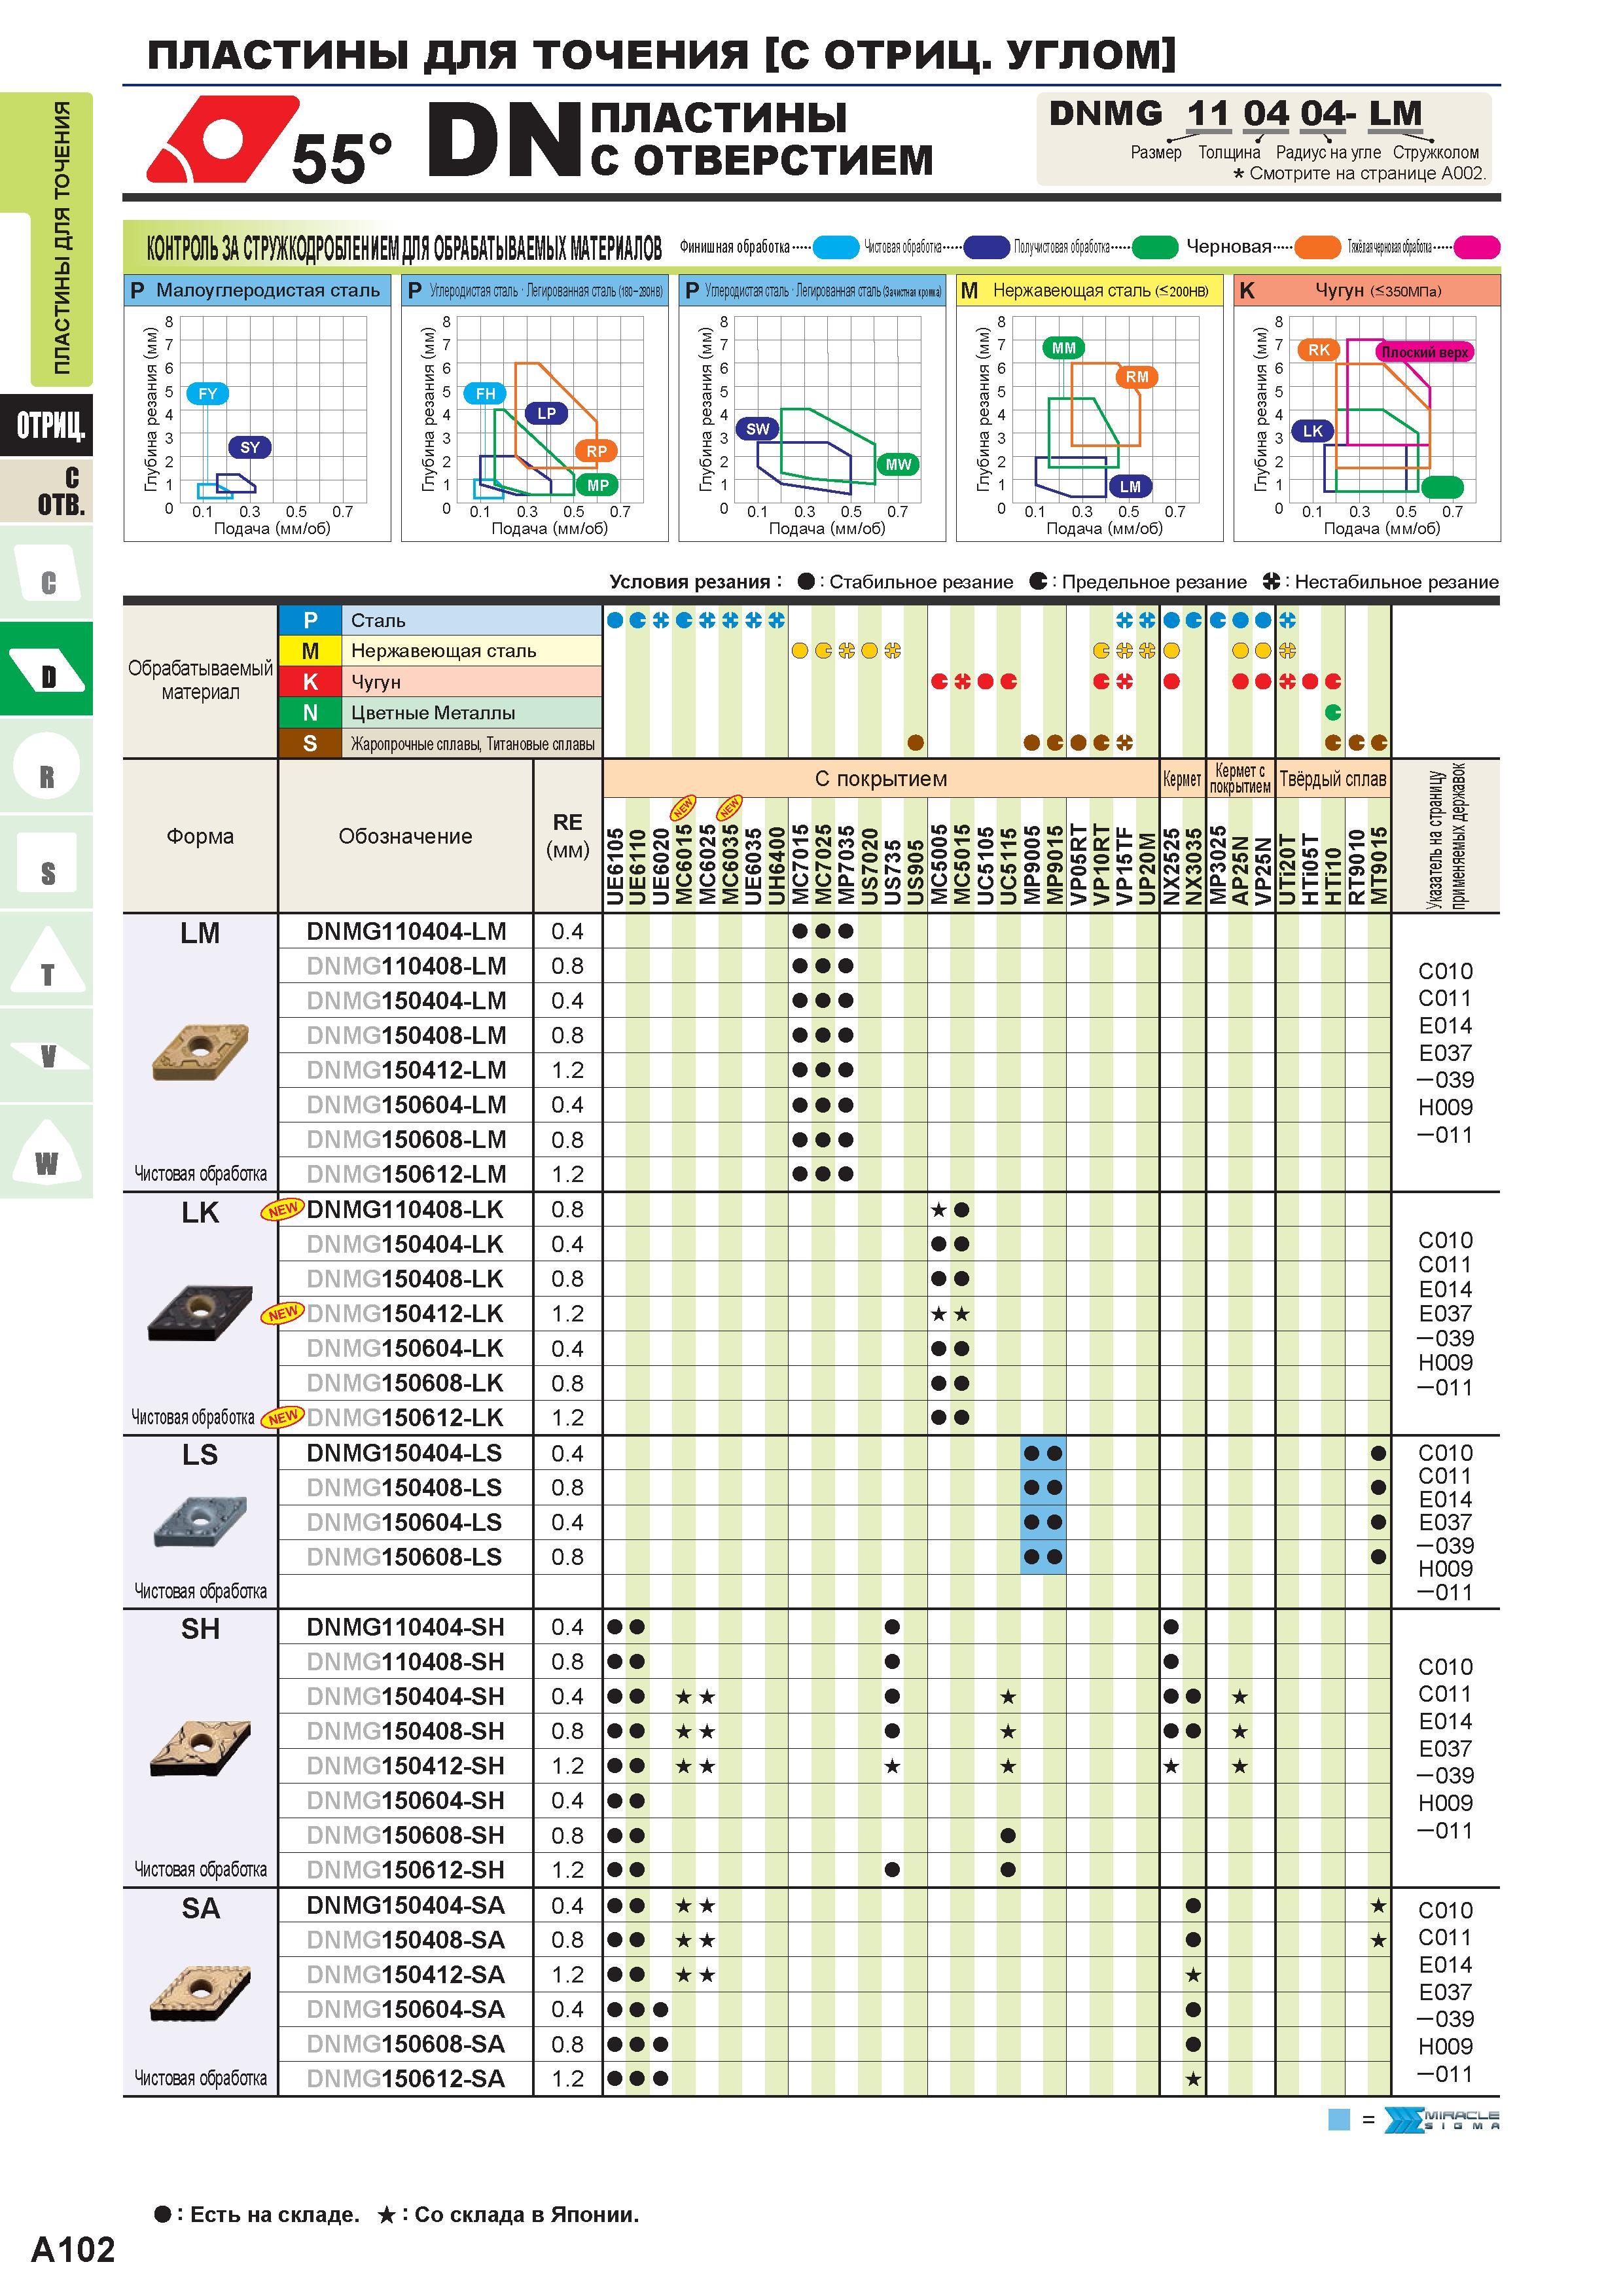Click designation 'DNMG150404-LK'
Image resolution: width=1623 pixels, height=2296 pixels.
(x=405, y=1244)
